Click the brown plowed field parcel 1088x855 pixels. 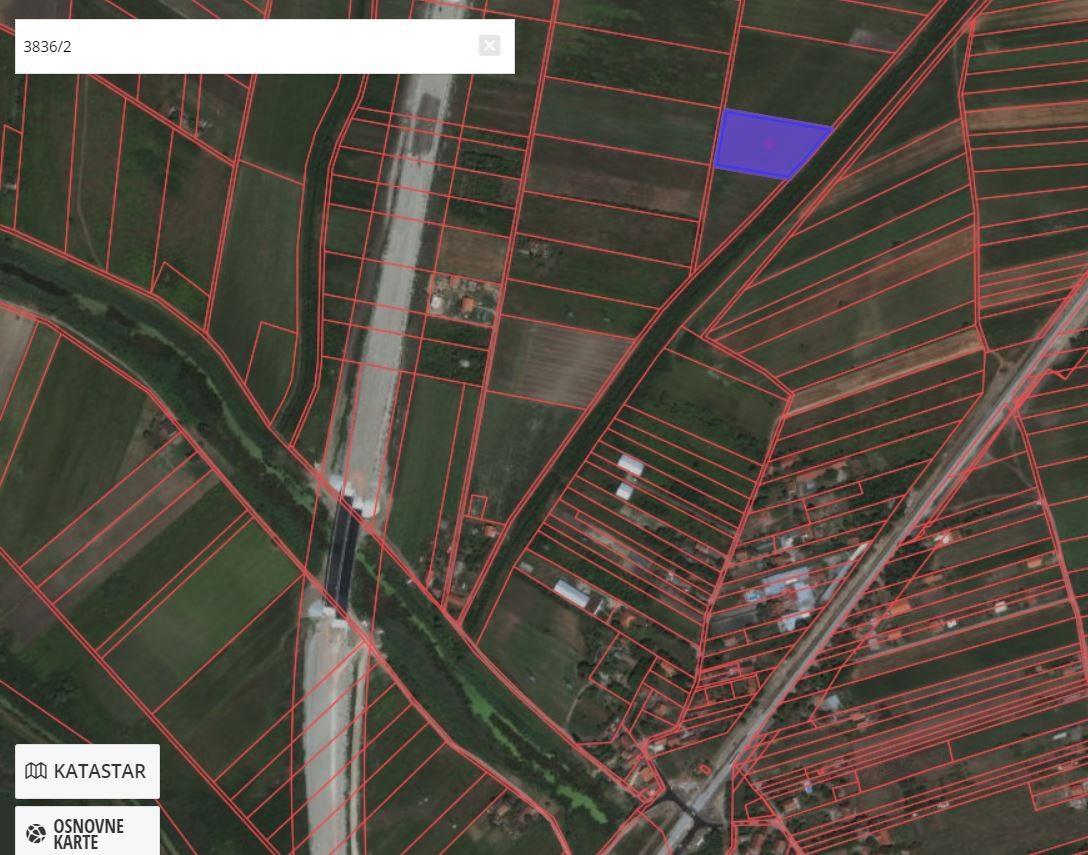[x=557, y=362]
